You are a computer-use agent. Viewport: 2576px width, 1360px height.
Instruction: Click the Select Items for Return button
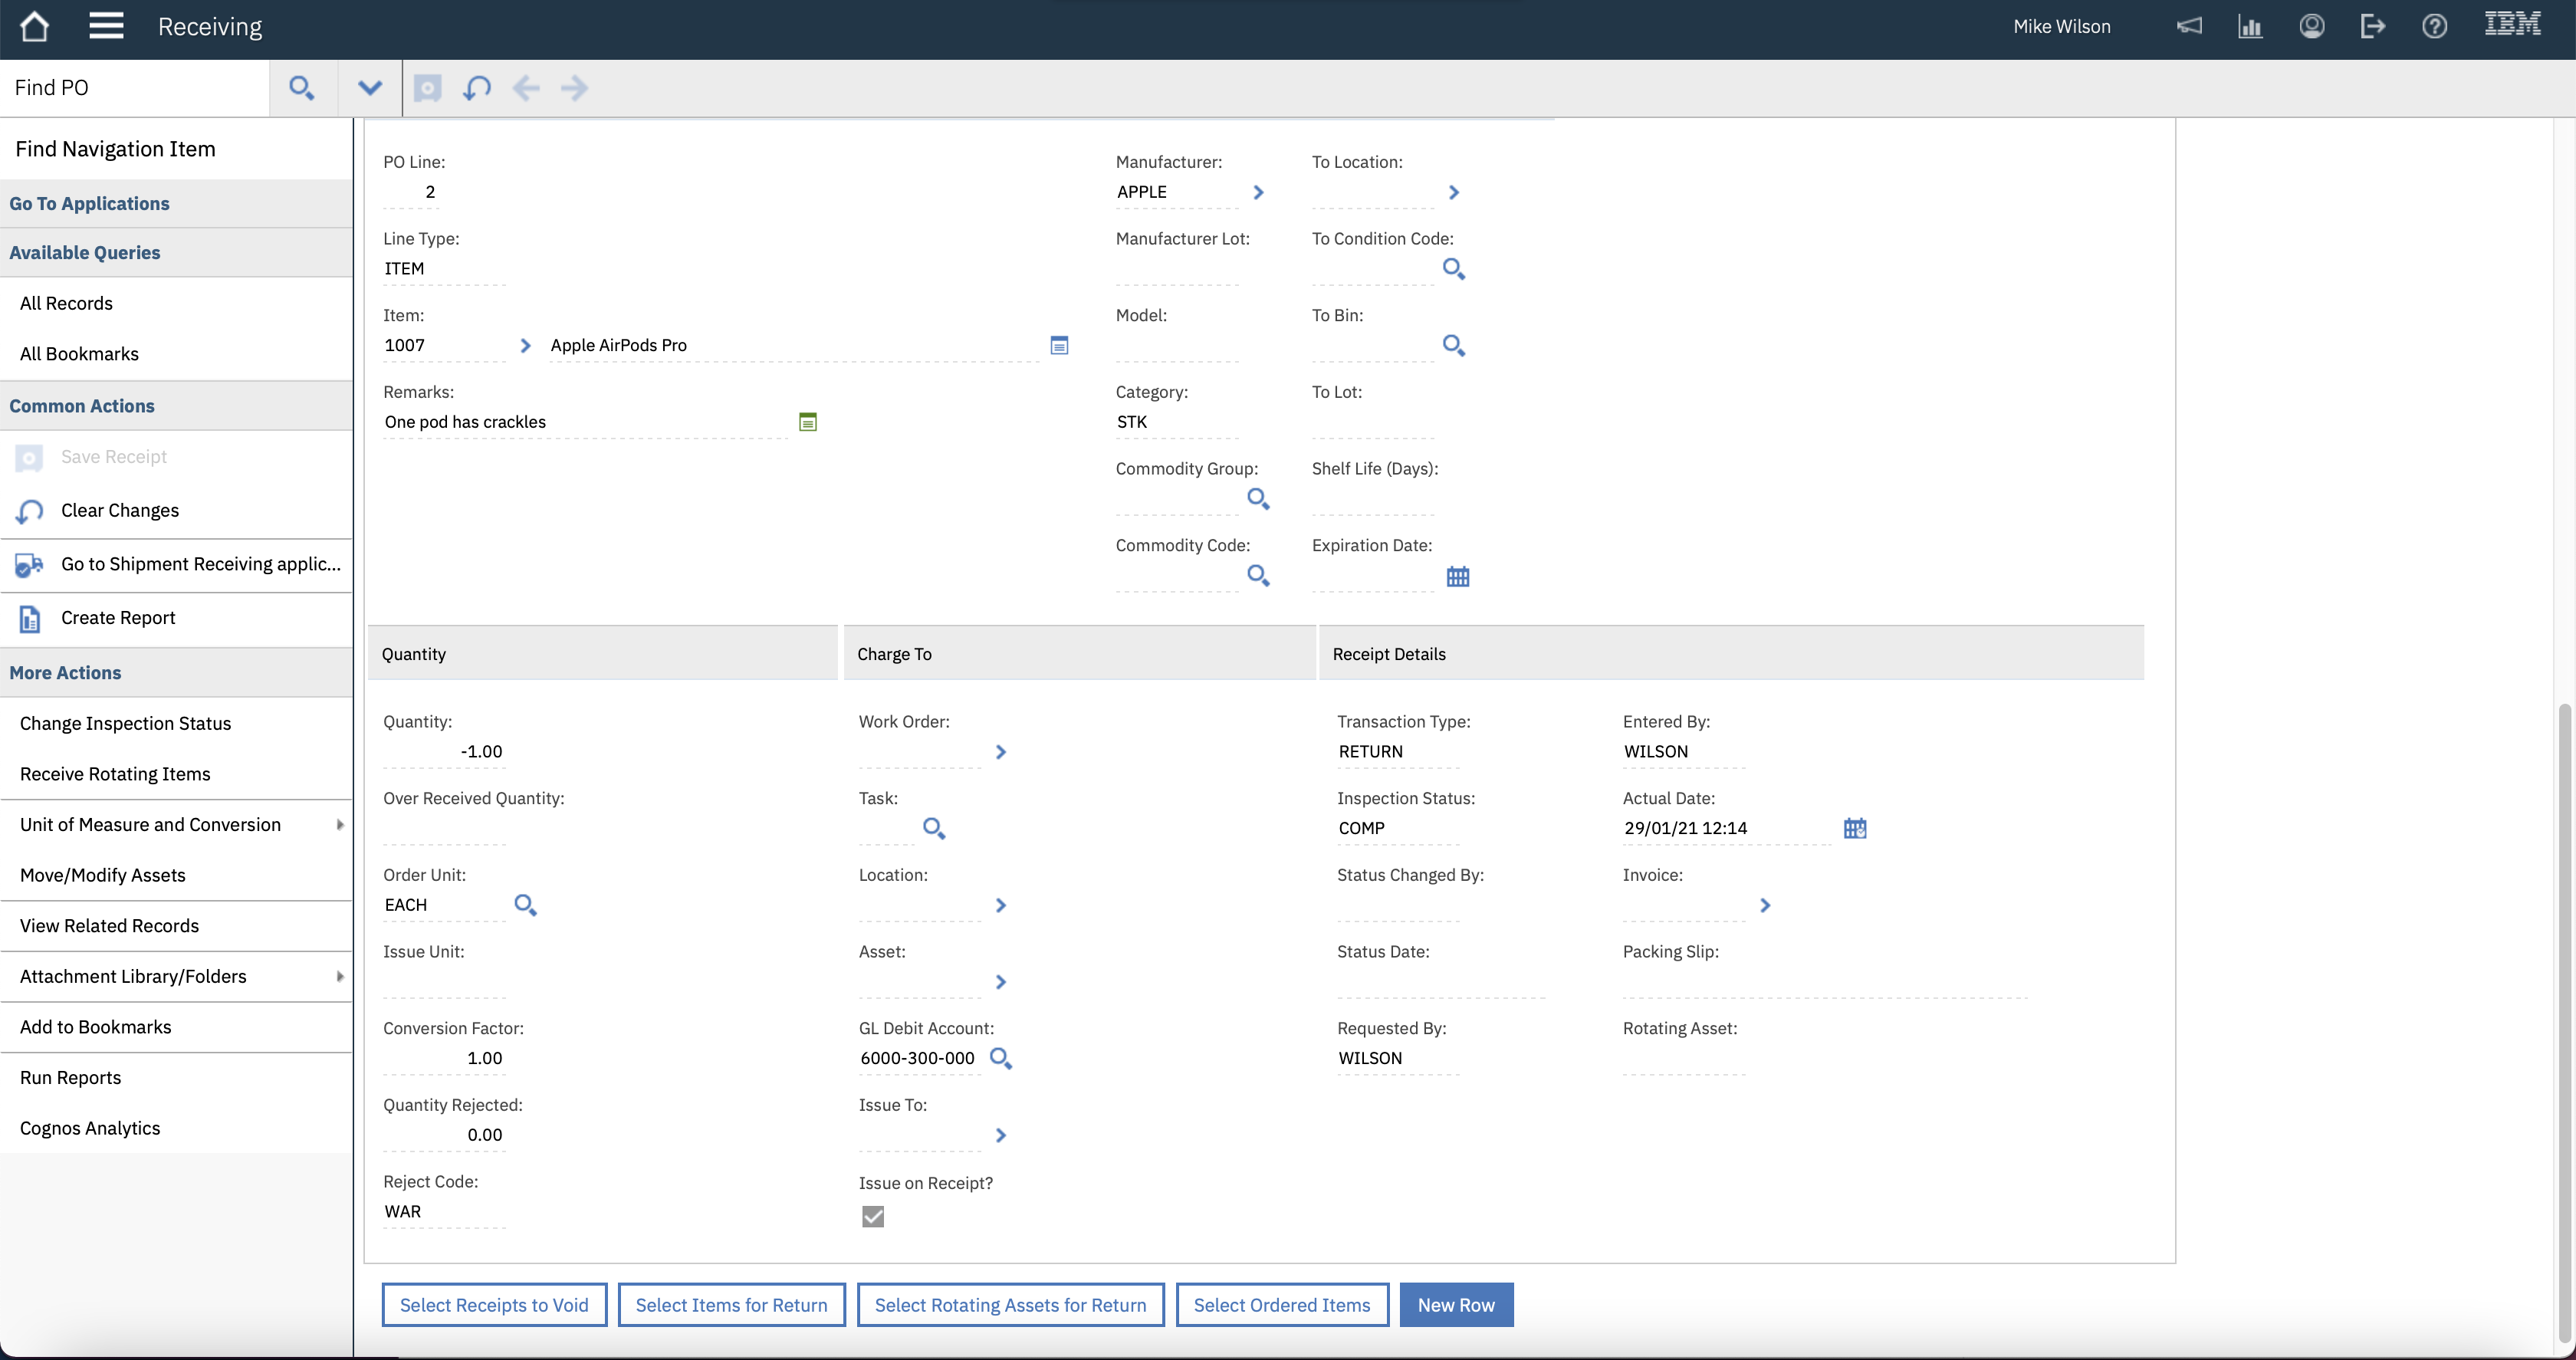click(731, 1305)
